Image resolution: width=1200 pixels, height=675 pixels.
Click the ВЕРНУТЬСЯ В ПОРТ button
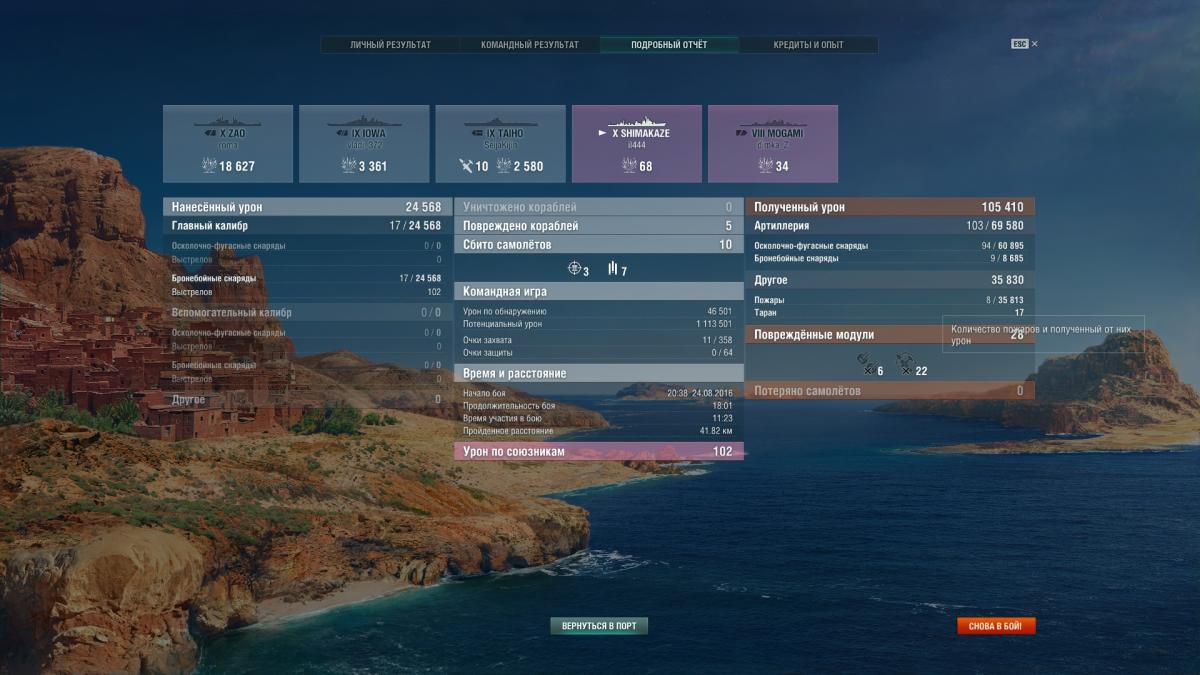(x=599, y=626)
